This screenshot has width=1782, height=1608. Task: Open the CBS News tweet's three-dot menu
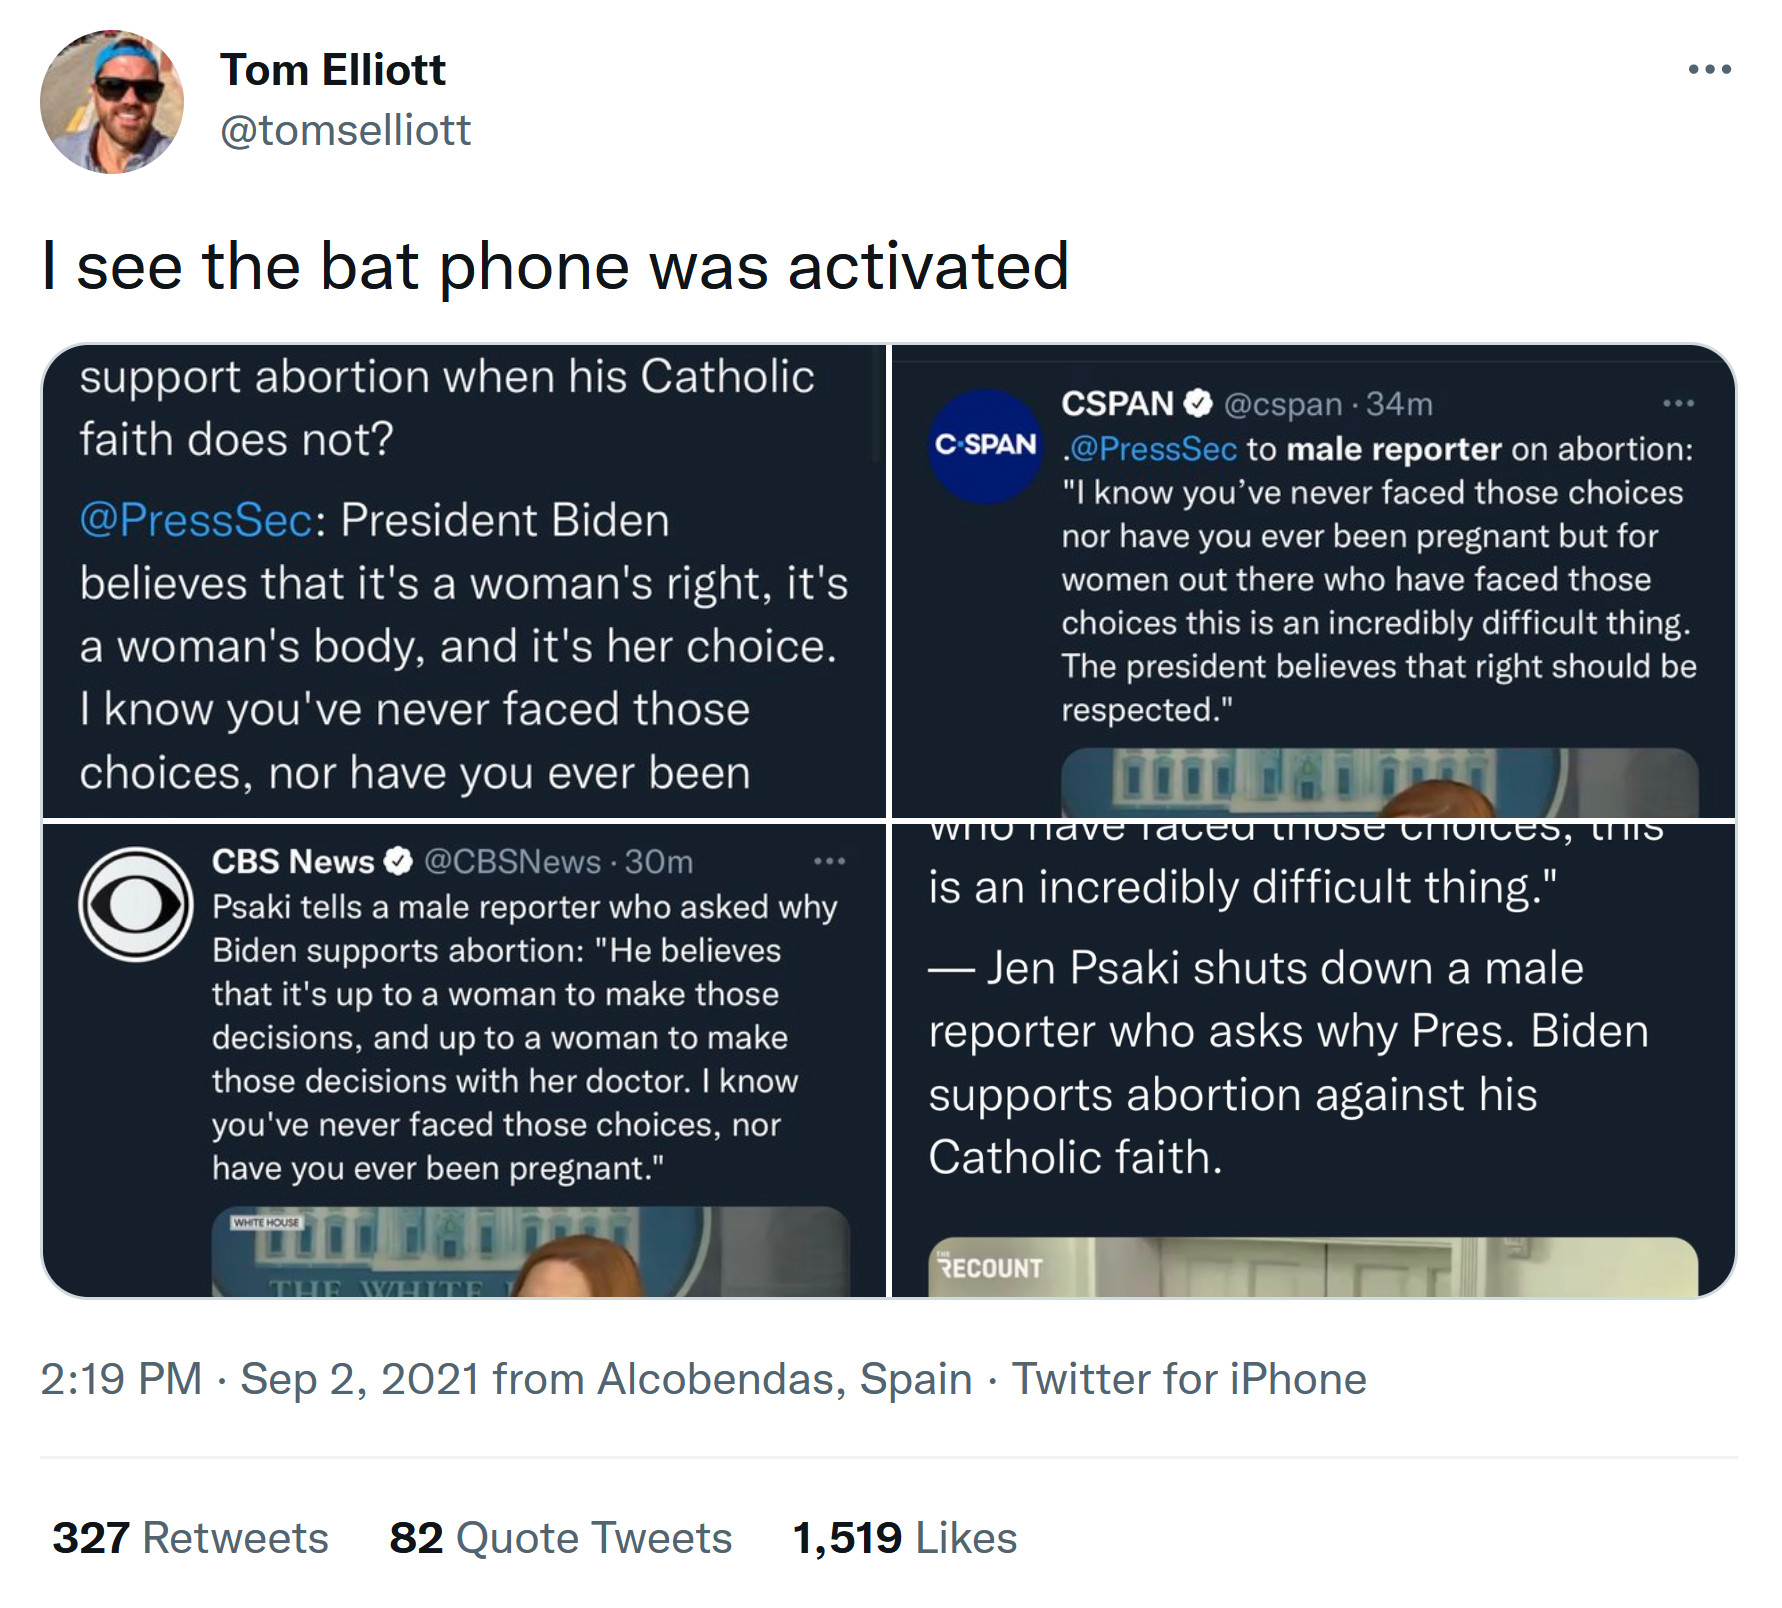coord(829,861)
